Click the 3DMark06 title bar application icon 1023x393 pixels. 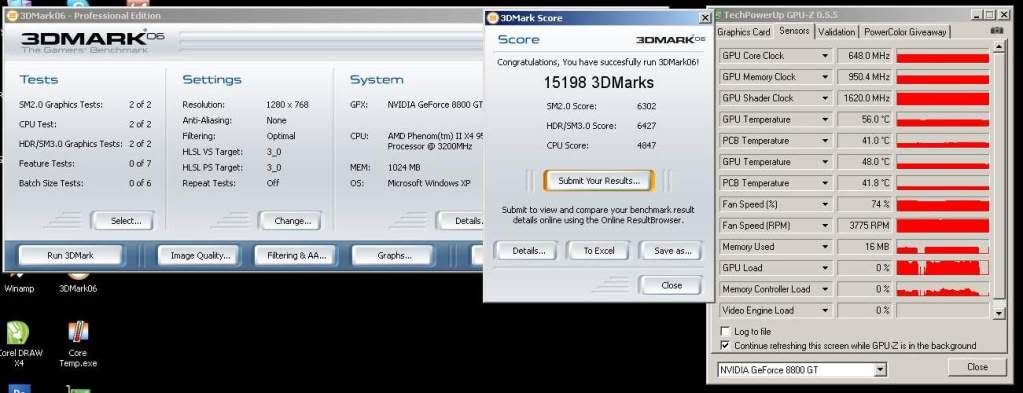pos(12,16)
